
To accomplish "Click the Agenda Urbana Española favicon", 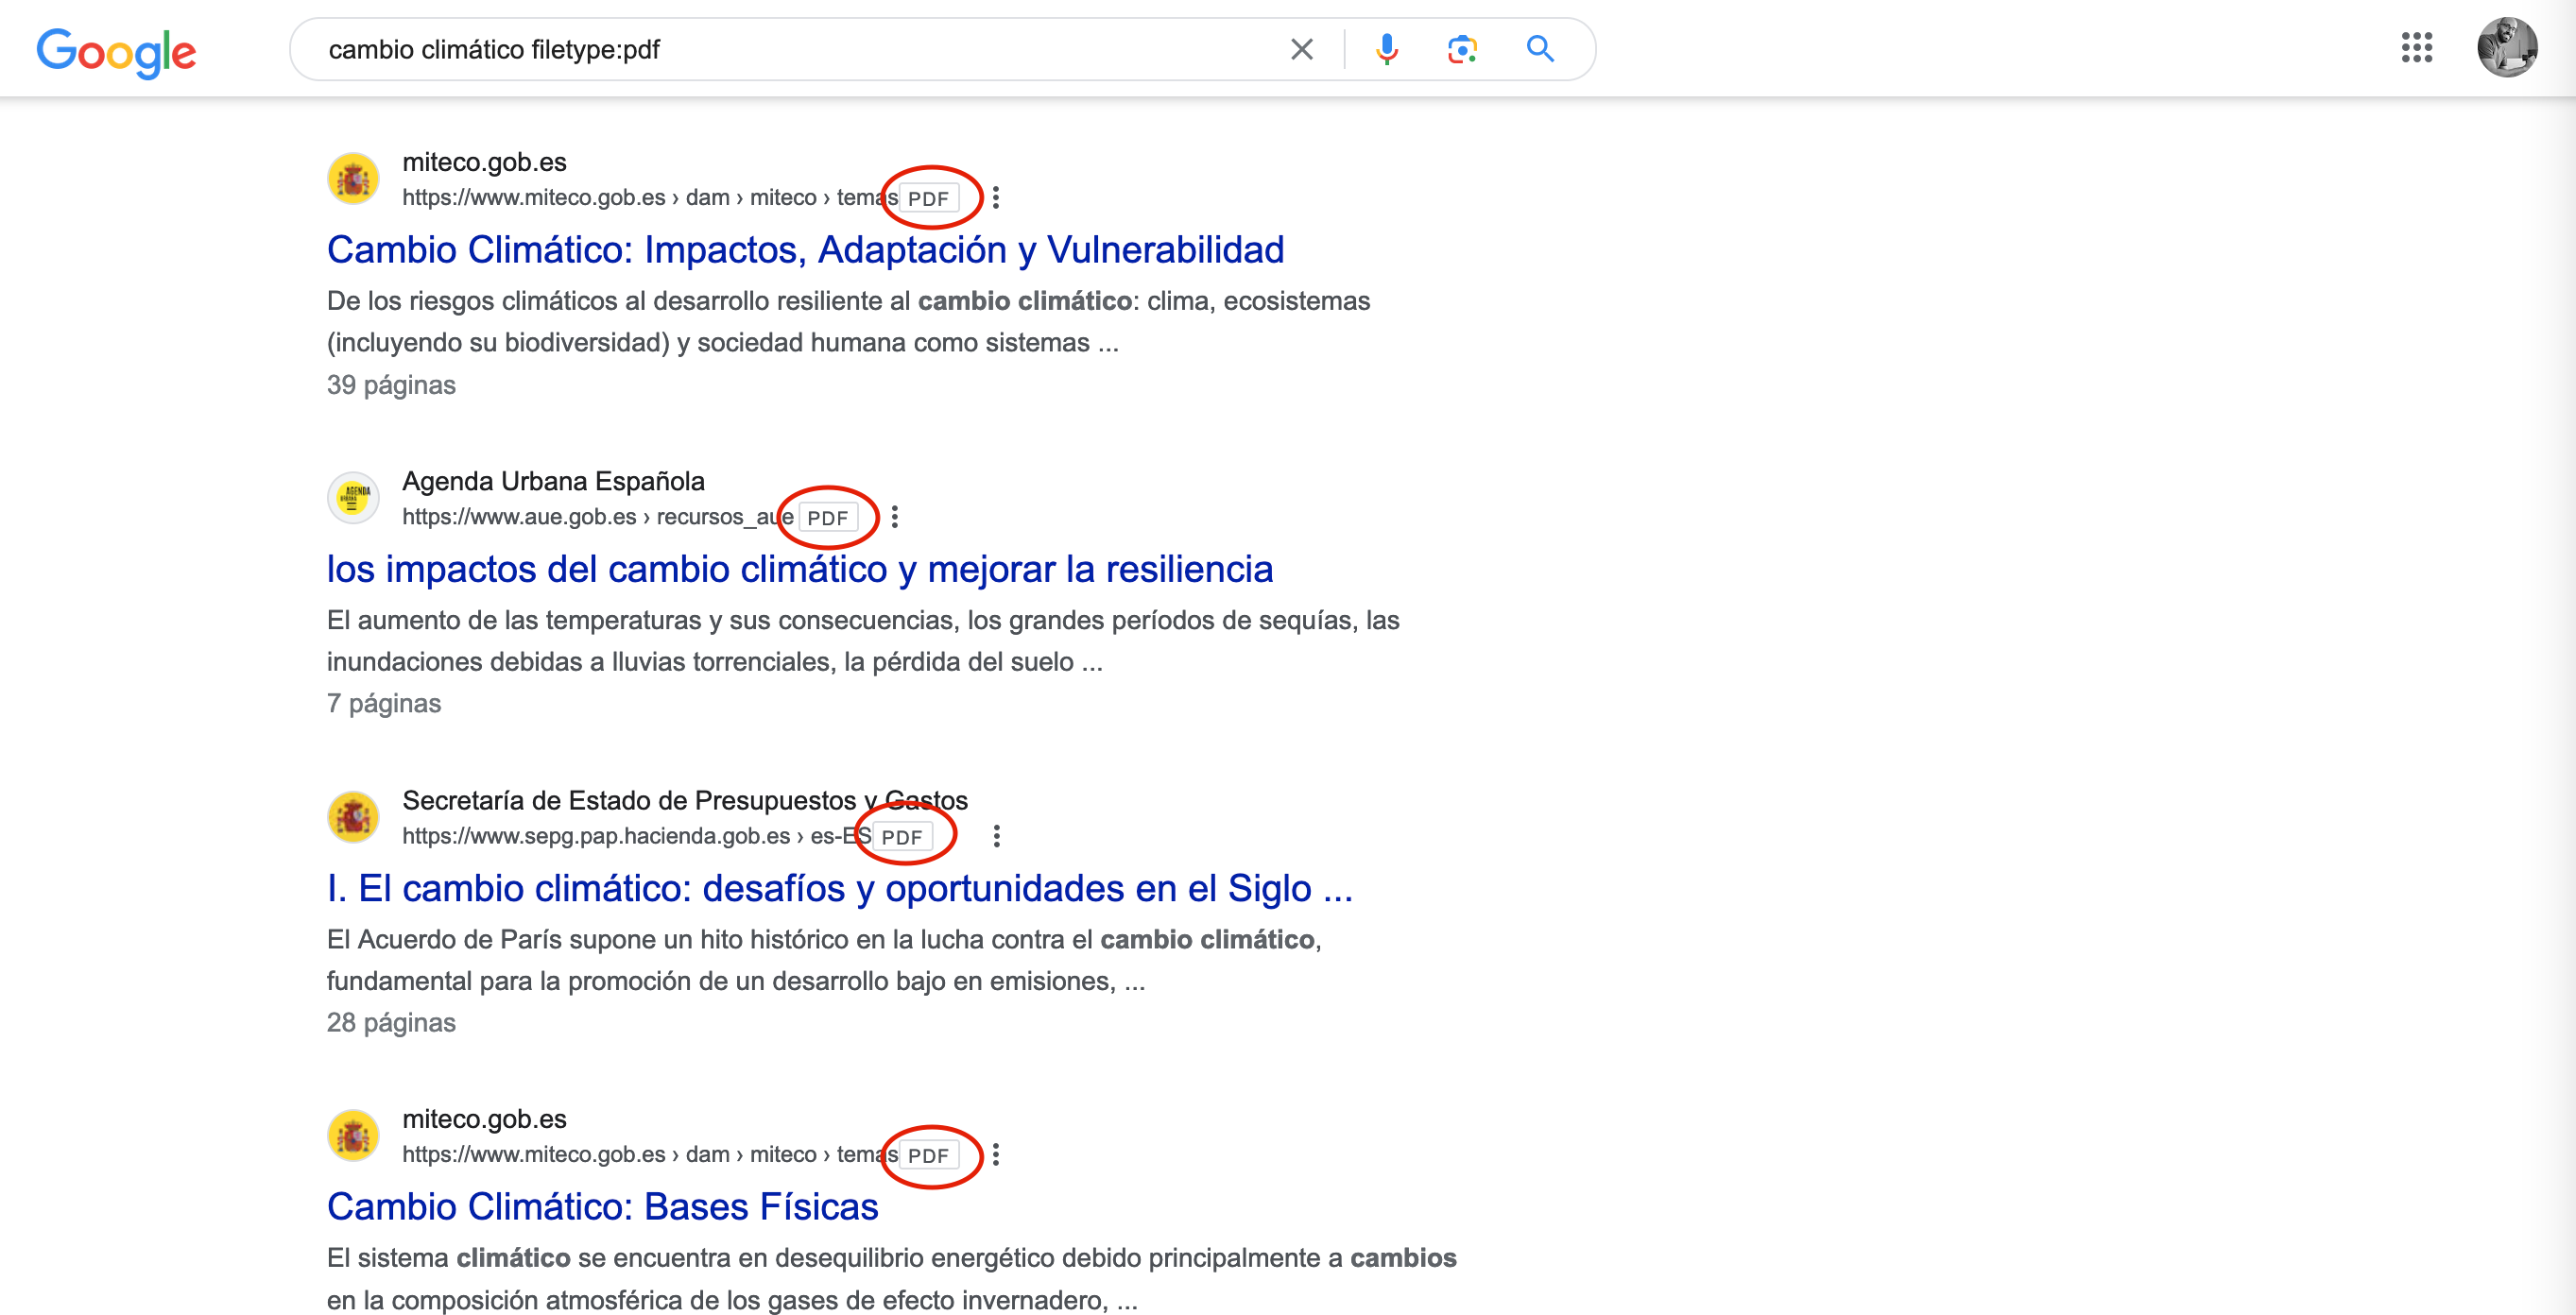I will 352,498.
